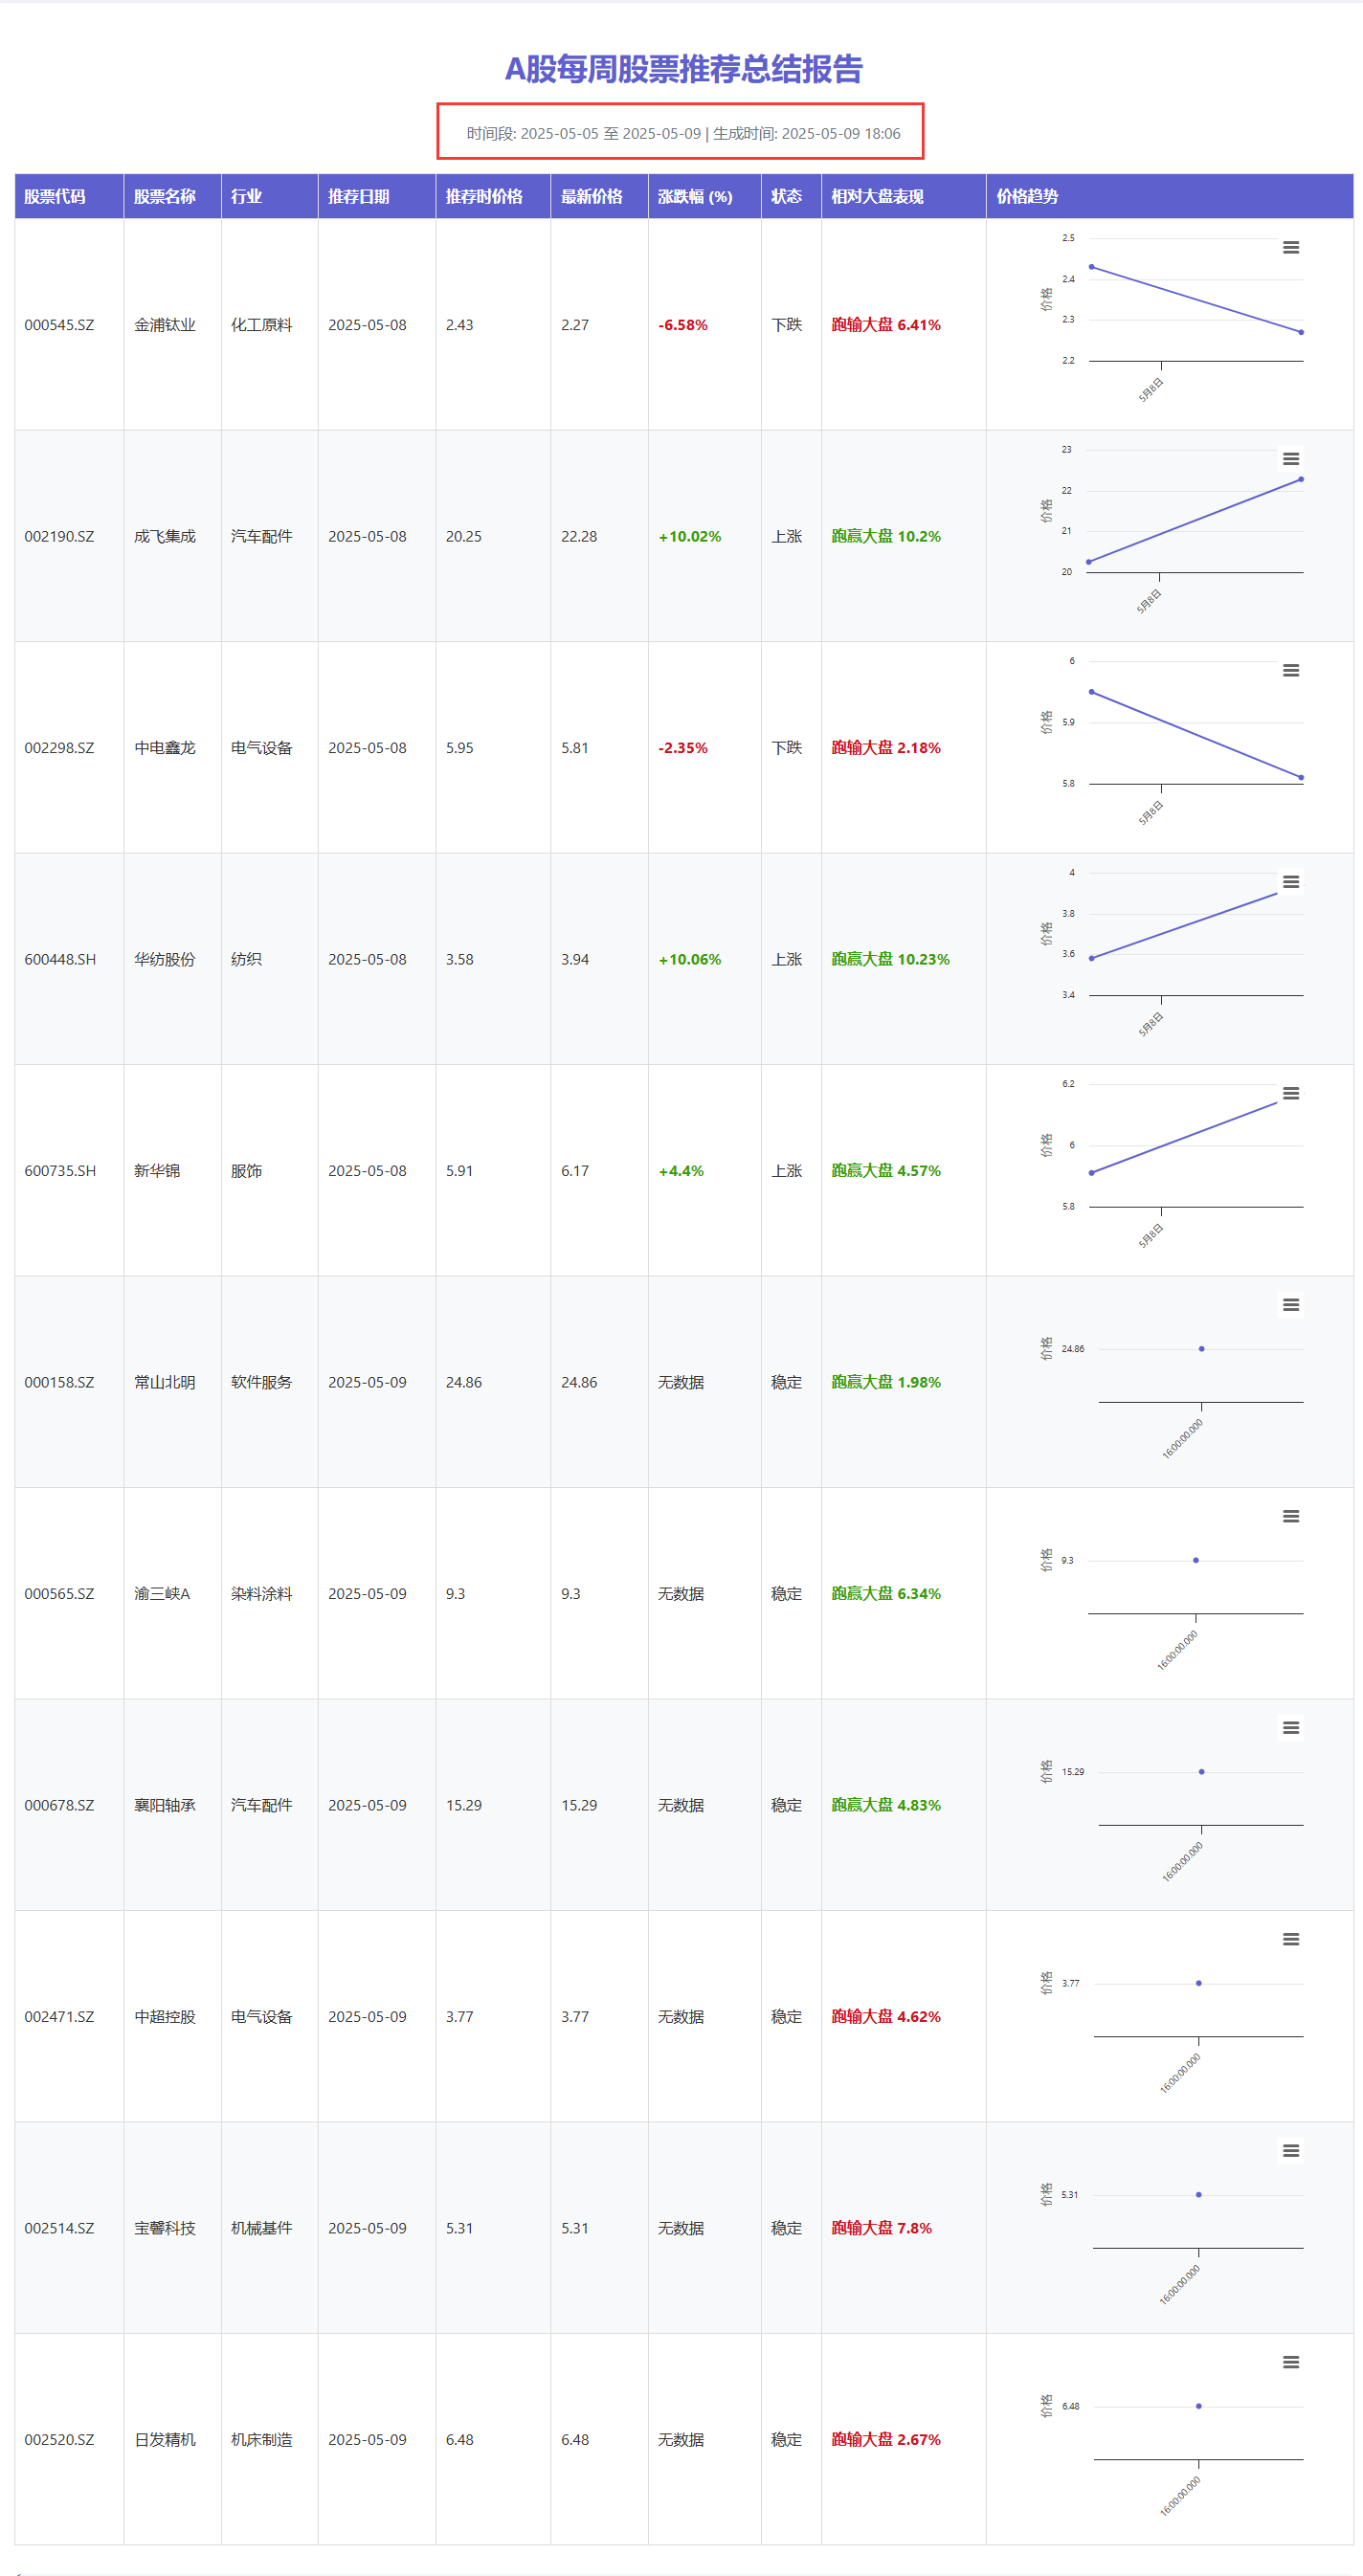1363x2576 pixels.
Task: Click the 股票代码 column header
Action: (69, 196)
